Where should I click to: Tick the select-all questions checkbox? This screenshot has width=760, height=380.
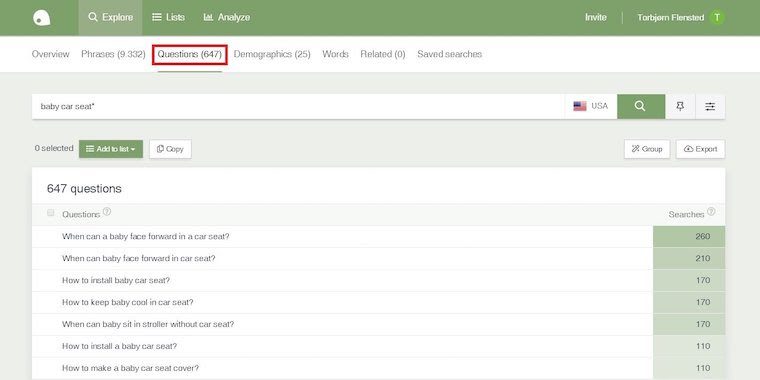tap(50, 213)
